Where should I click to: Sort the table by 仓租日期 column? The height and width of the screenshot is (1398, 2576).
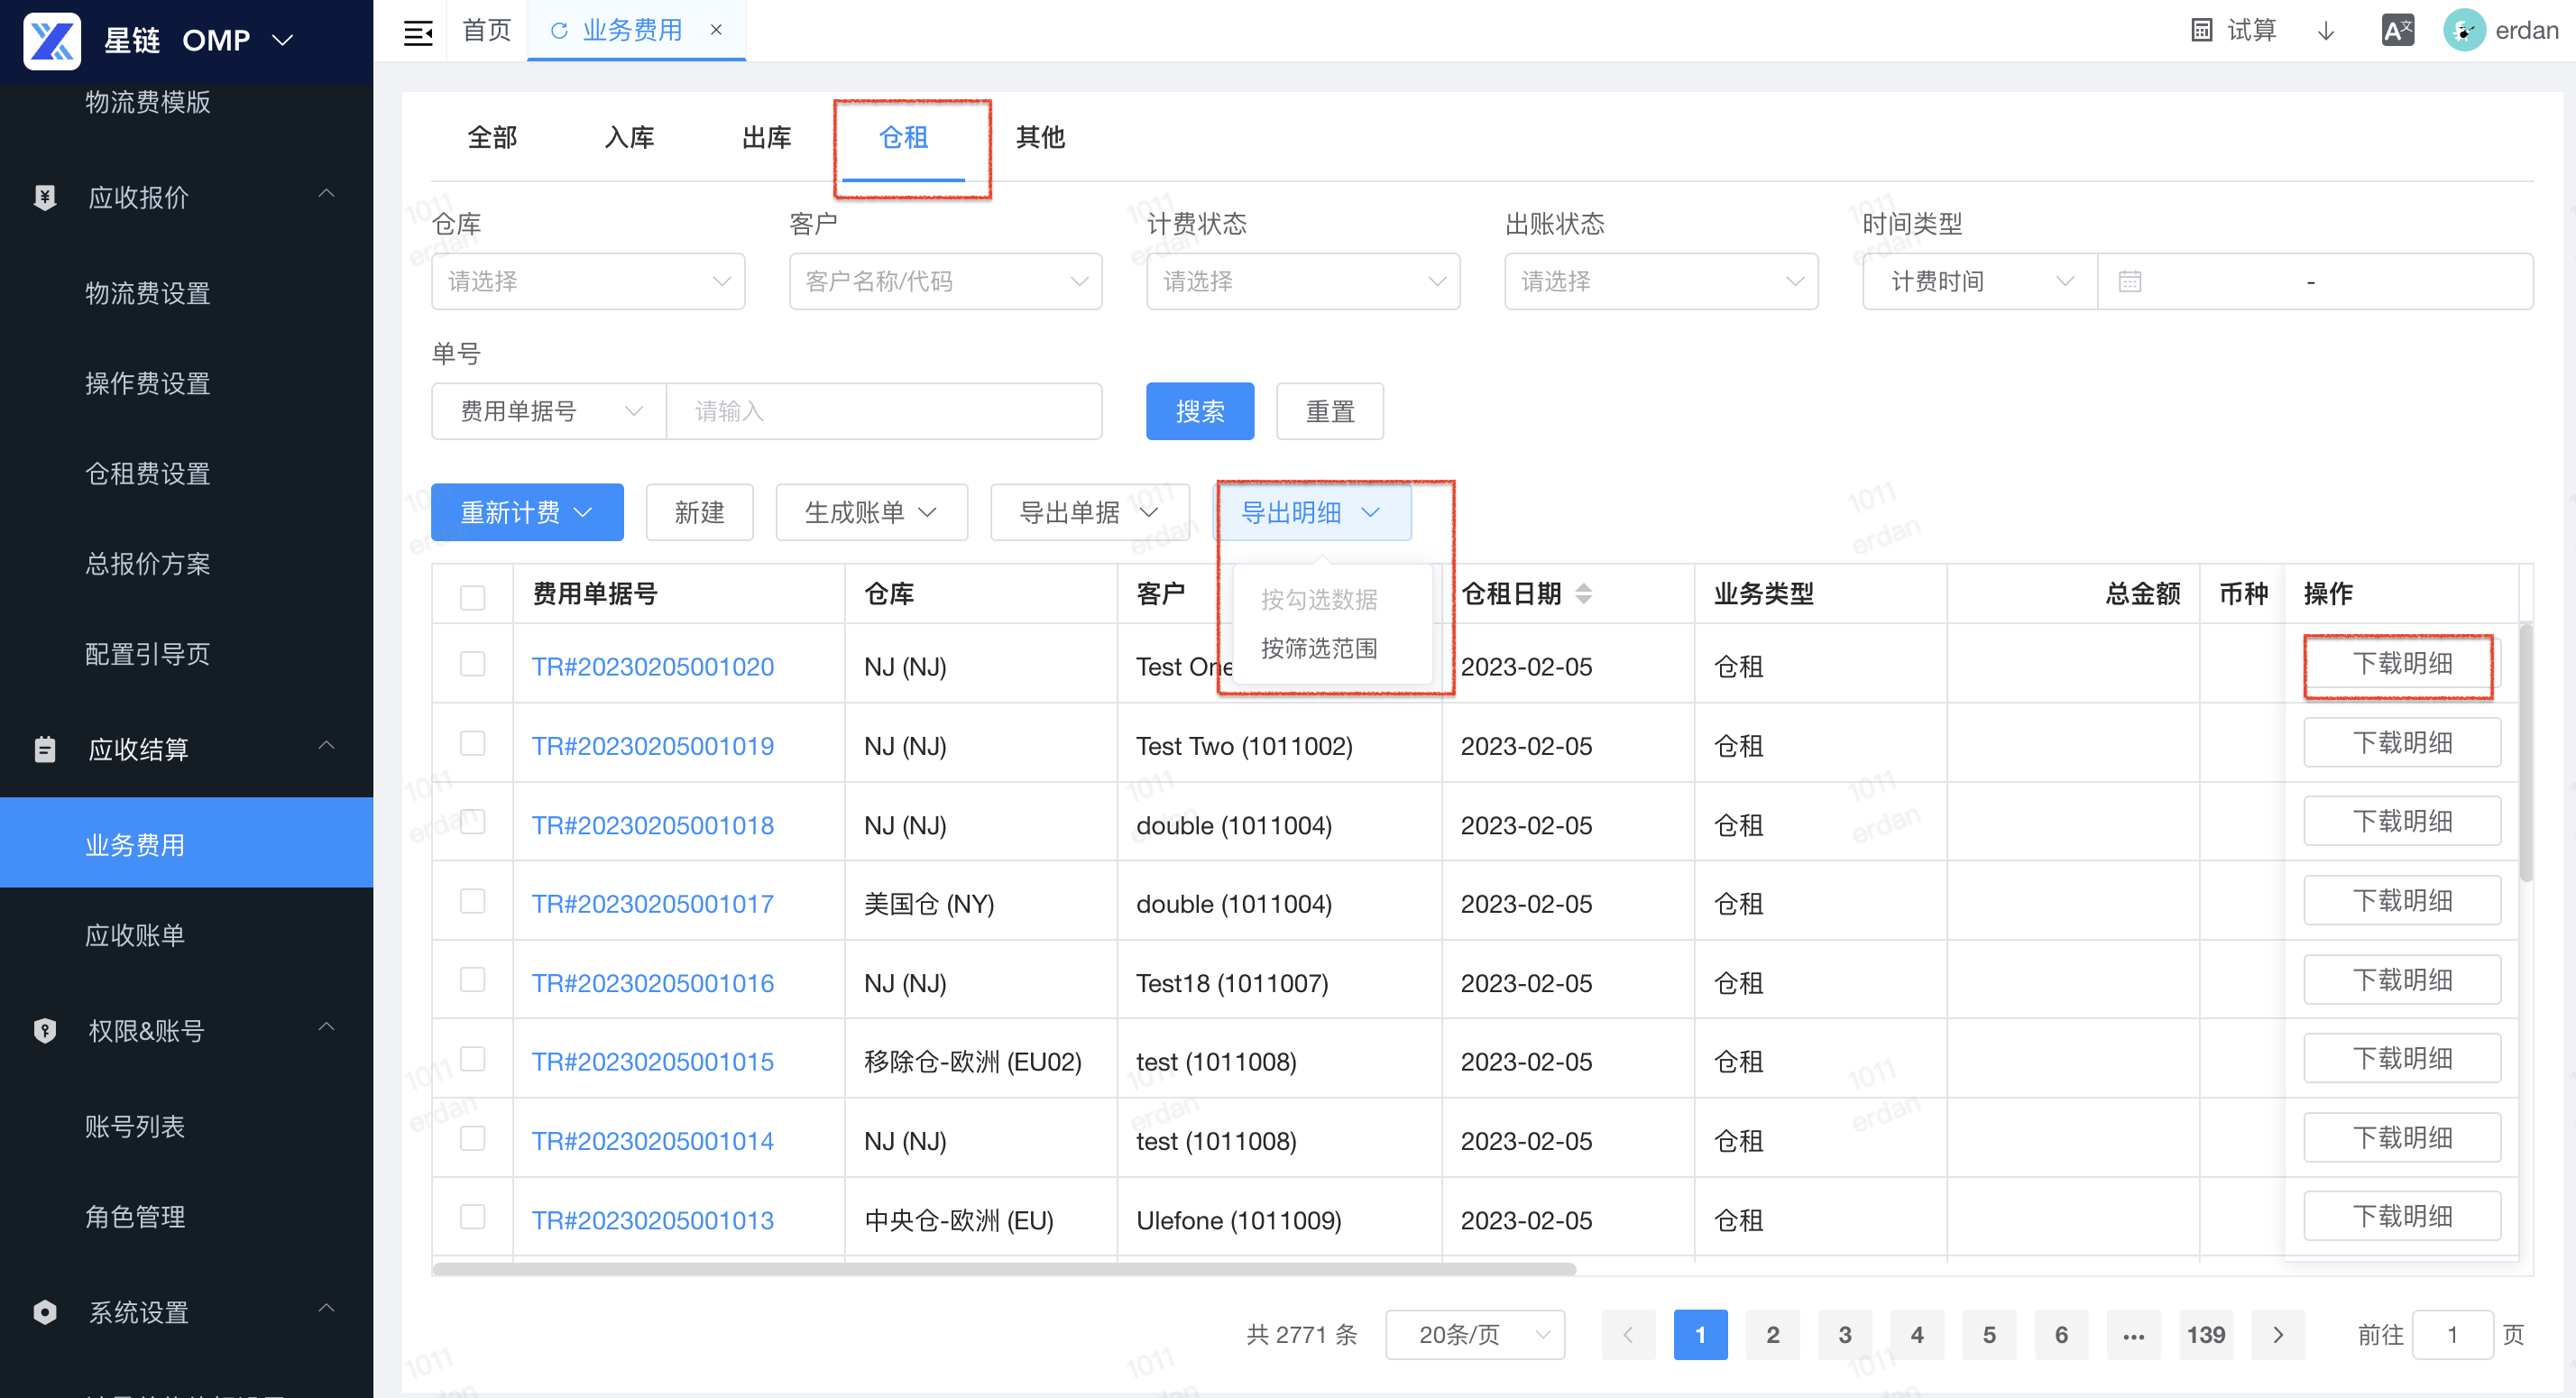click(1584, 594)
